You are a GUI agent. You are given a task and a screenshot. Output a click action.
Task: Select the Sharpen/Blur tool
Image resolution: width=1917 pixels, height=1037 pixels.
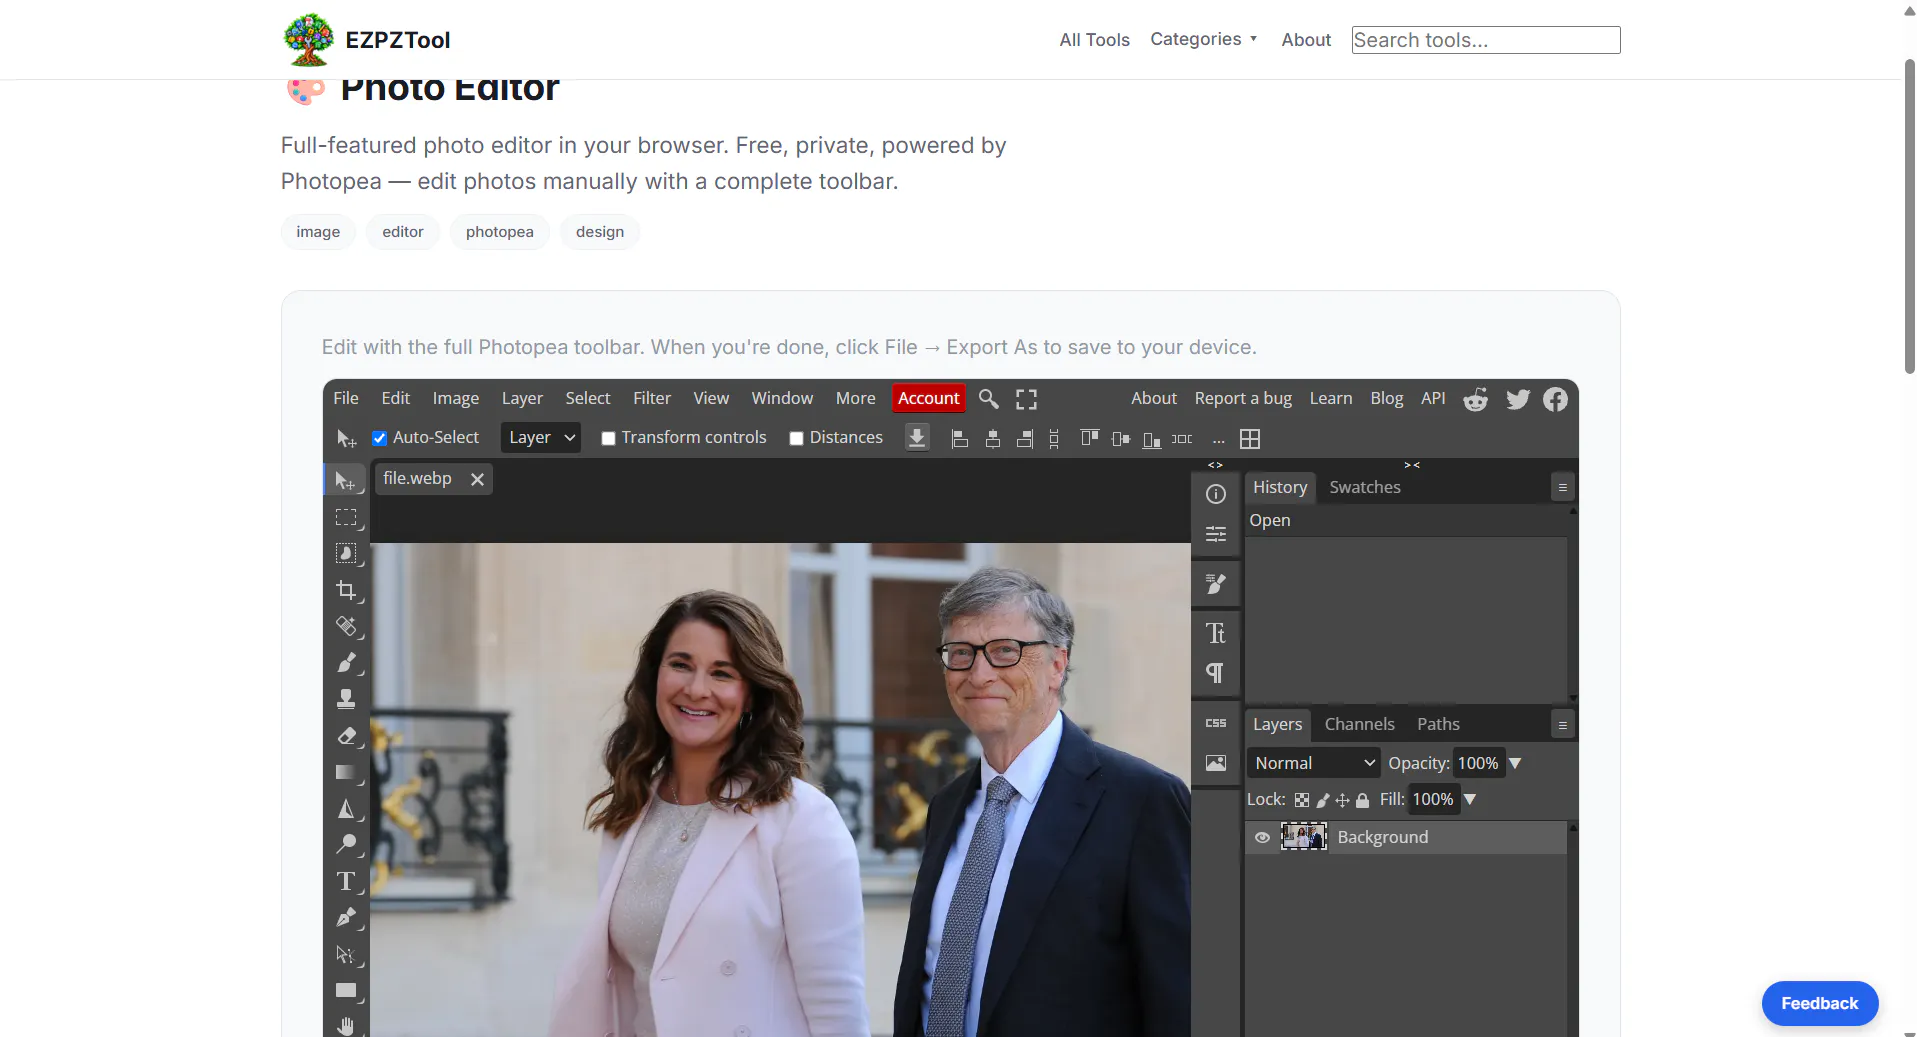[346, 809]
